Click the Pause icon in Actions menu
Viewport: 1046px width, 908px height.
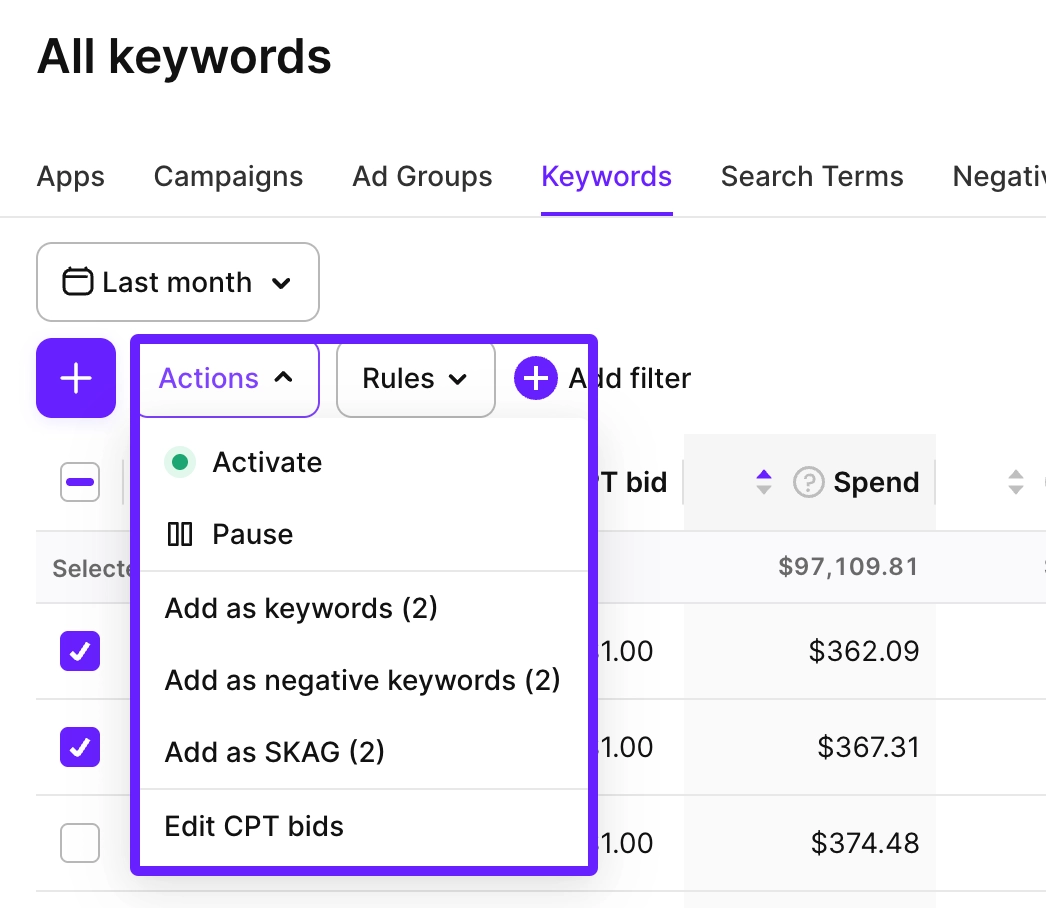(x=180, y=534)
